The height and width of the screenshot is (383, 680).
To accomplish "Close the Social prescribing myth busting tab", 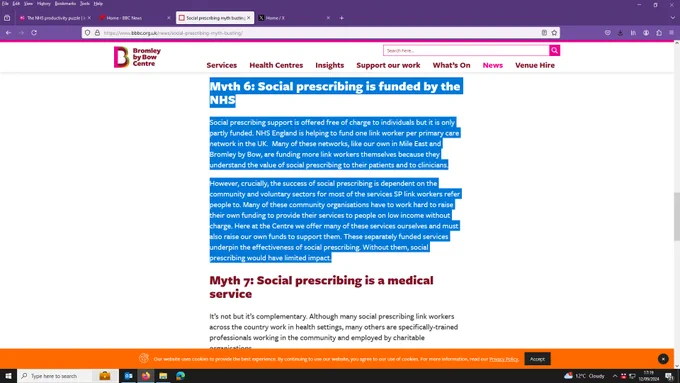I will coord(248,18).
